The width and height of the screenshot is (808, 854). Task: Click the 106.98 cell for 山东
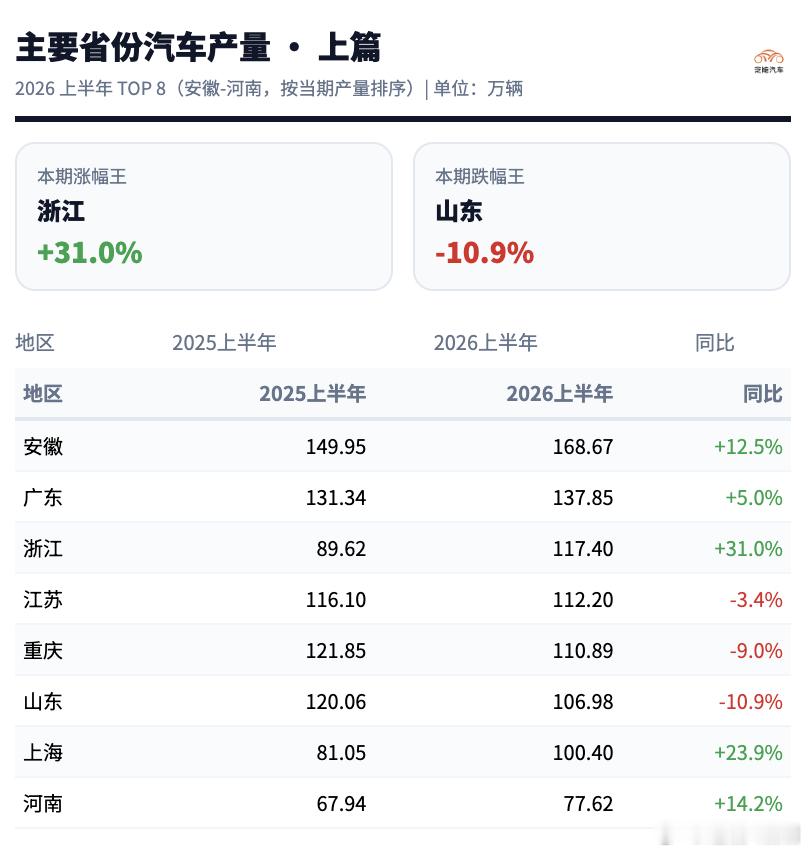[583, 702]
